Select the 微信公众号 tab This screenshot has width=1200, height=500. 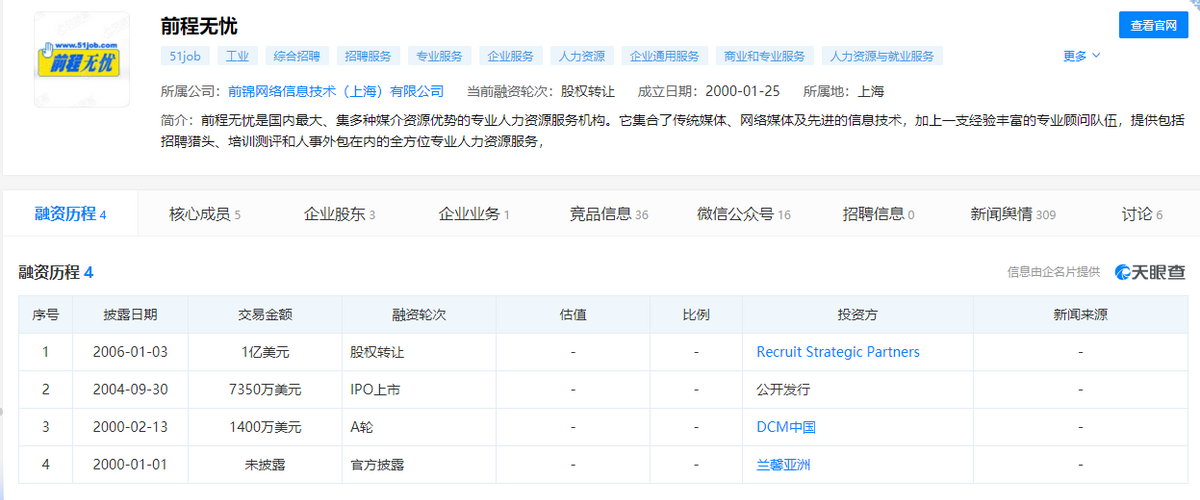pyautogui.click(x=743, y=214)
